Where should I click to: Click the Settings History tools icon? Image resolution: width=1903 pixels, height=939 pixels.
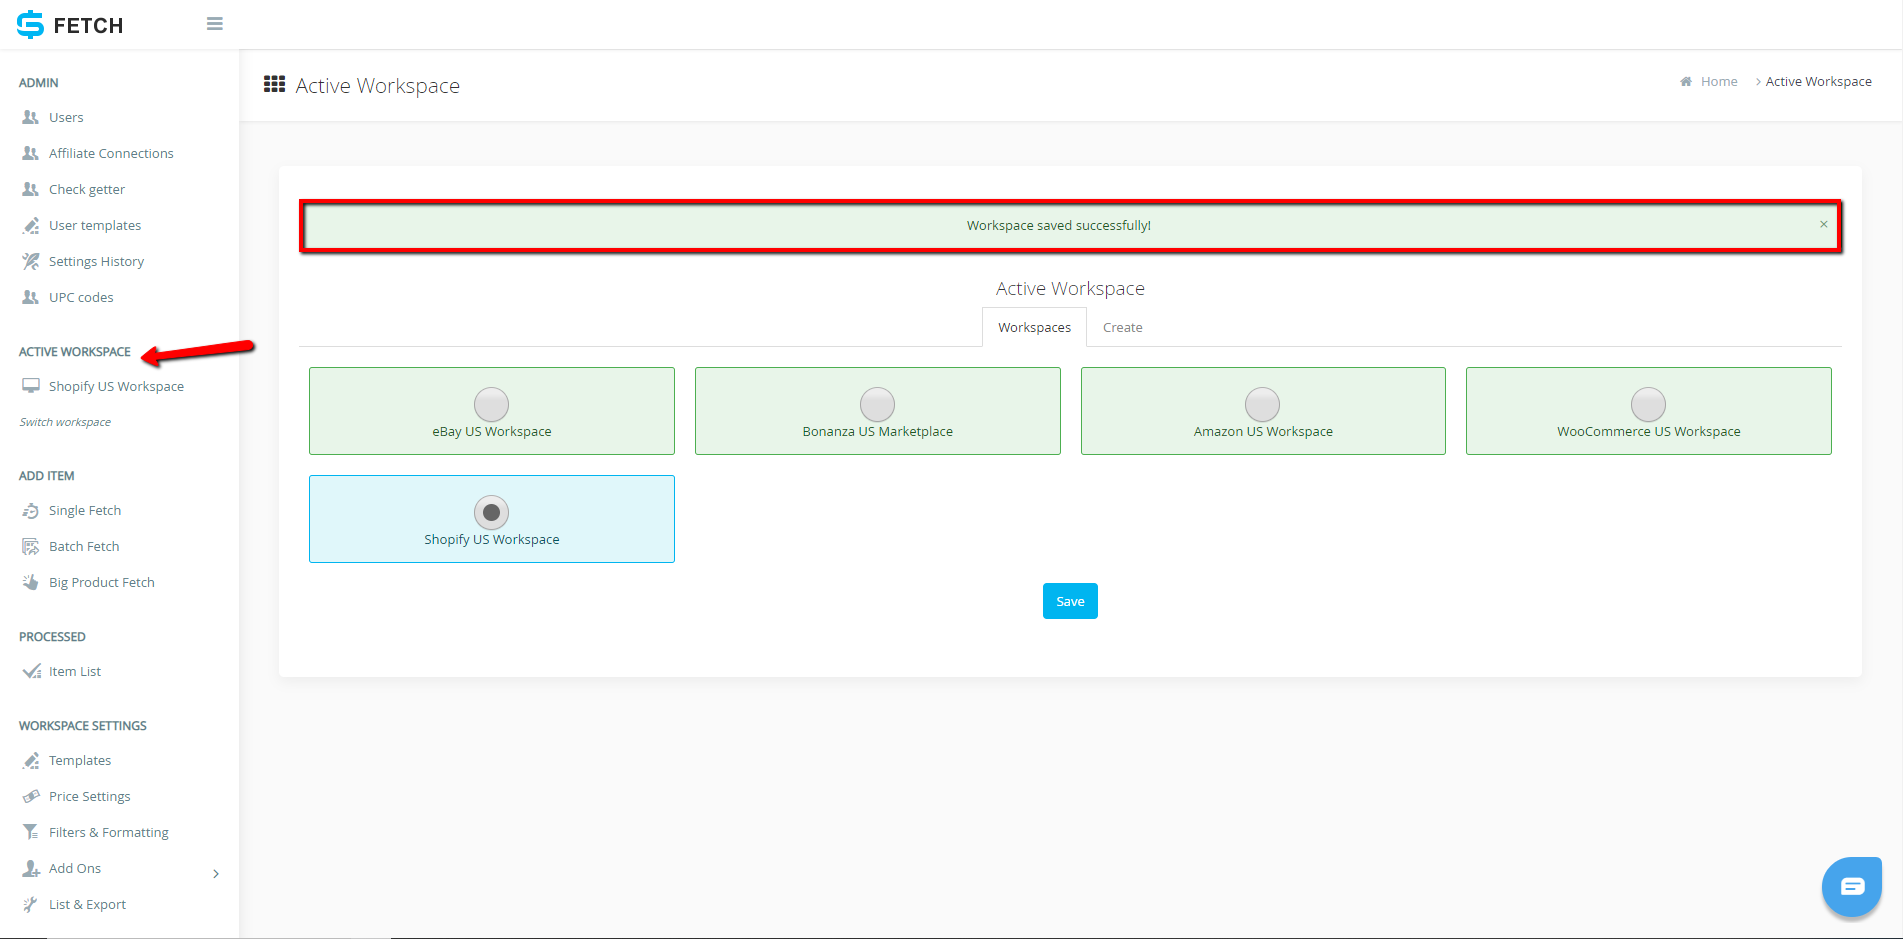31,261
